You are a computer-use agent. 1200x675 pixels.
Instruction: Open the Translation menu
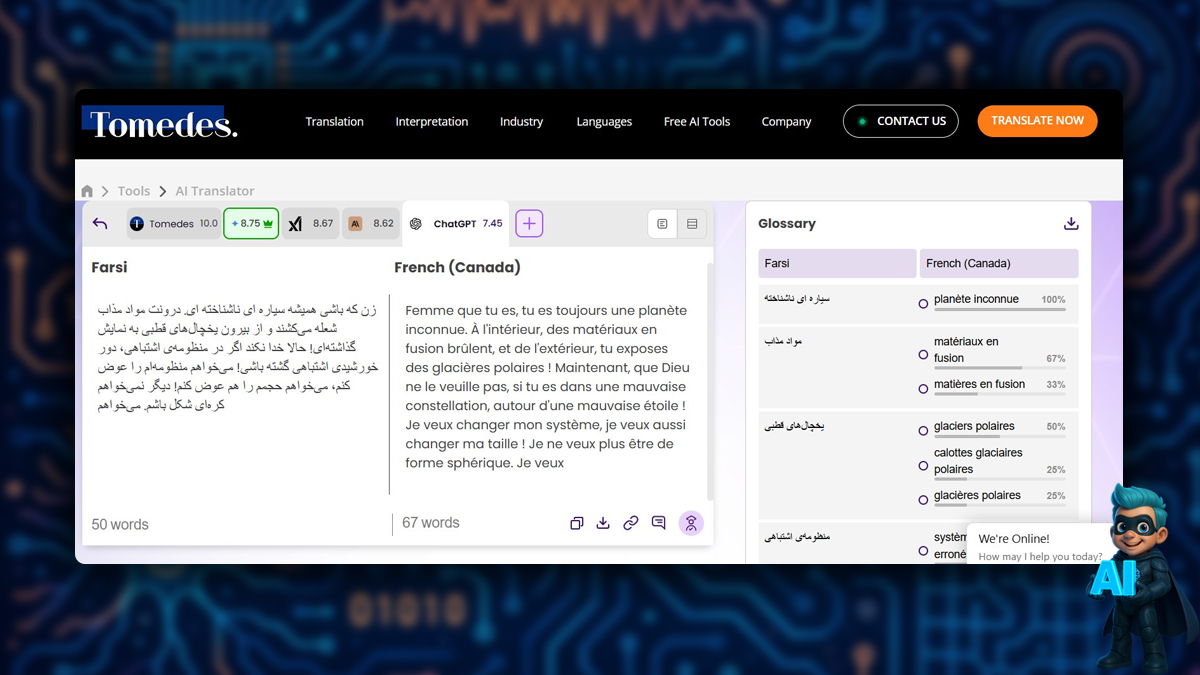click(x=335, y=122)
